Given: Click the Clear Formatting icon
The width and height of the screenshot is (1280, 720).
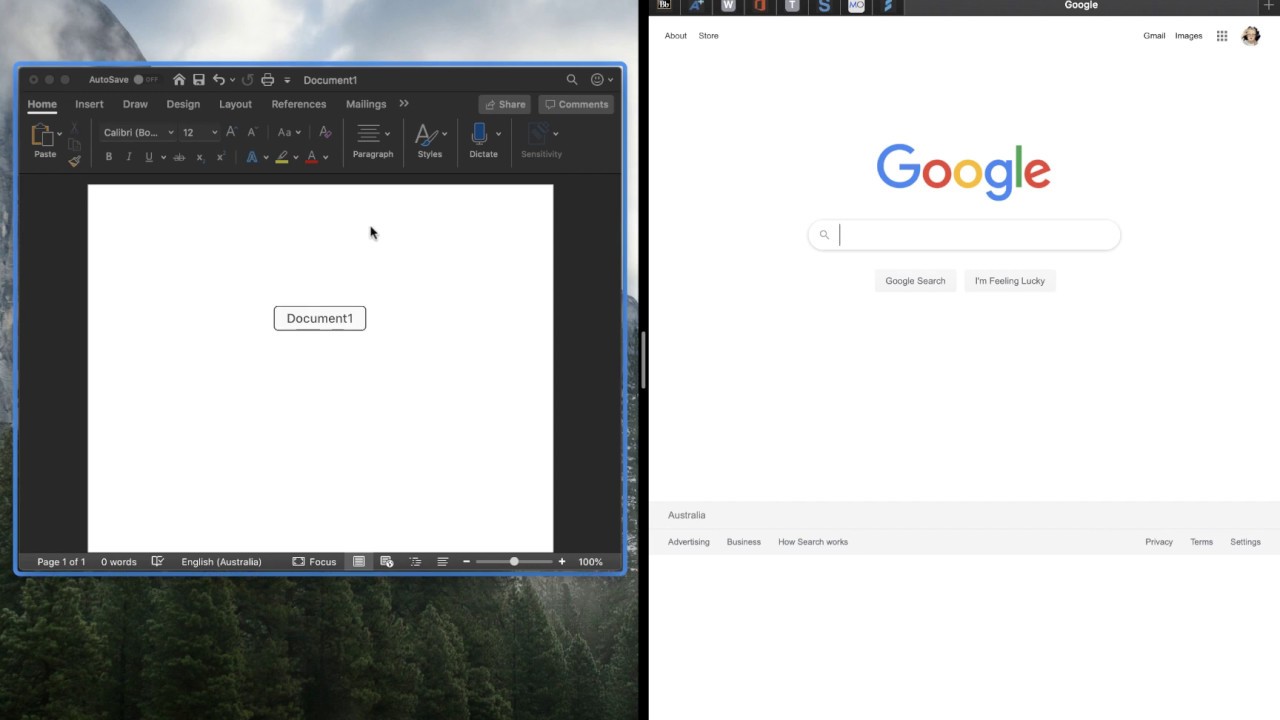Looking at the screenshot, I should coord(325,132).
